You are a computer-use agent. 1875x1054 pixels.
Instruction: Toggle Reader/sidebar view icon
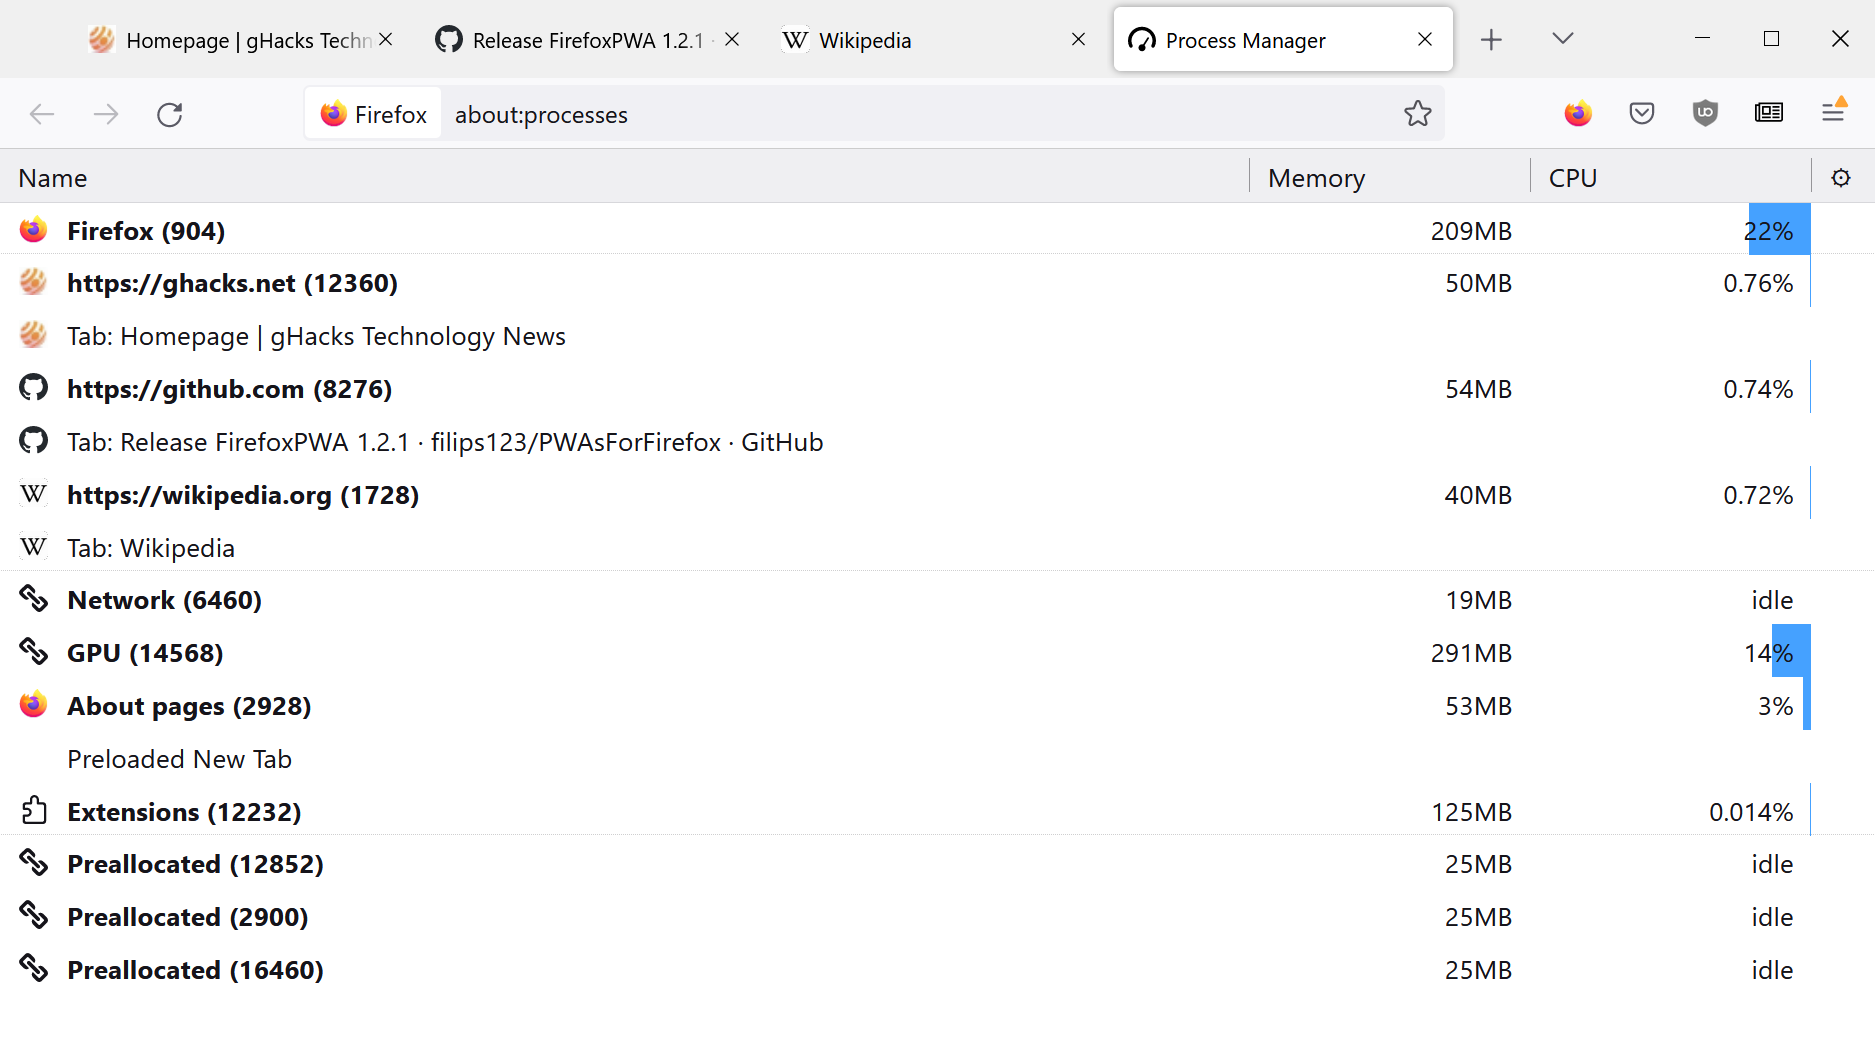click(x=1769, y=113)
